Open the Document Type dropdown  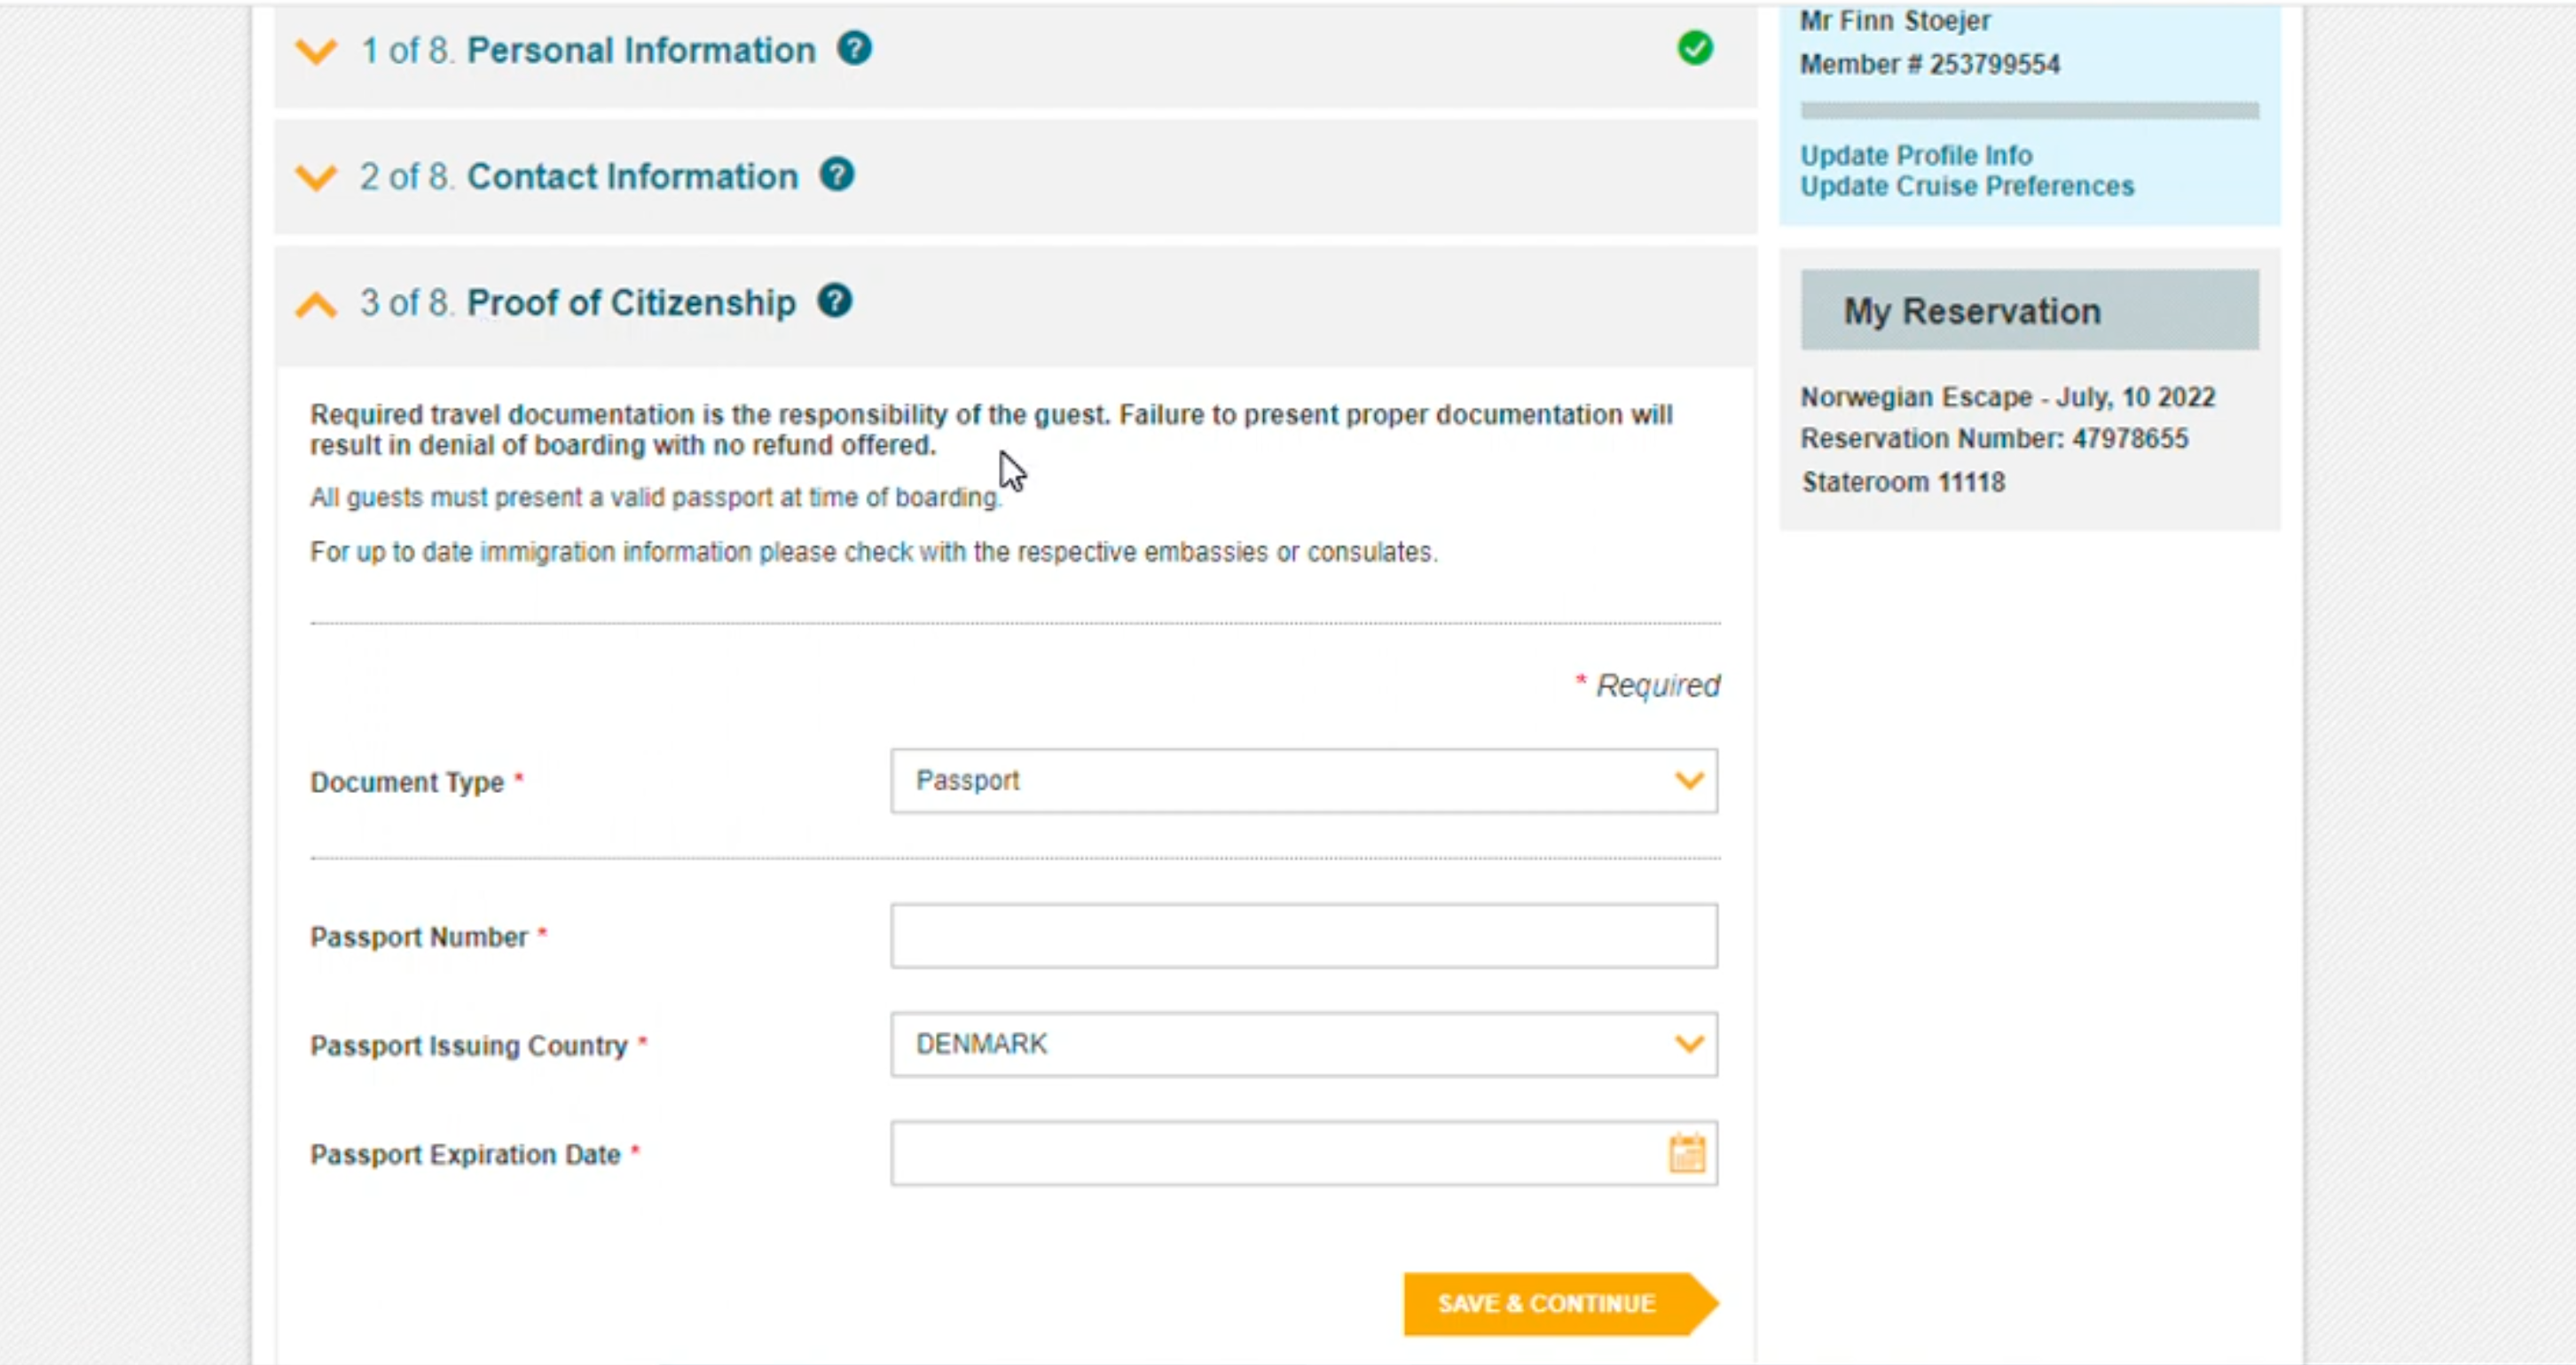pyautogui.click(x=1304, y=780)
